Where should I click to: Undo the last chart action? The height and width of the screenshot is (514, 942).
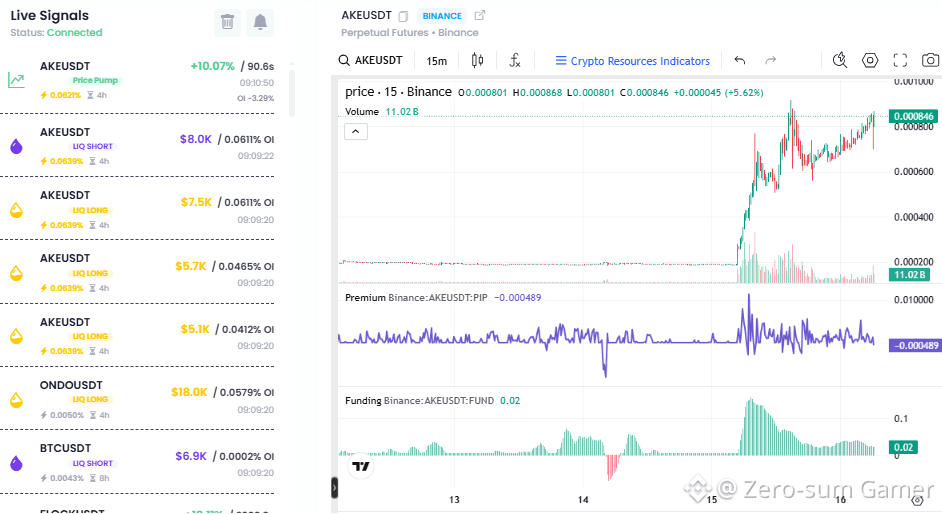pos(740,60)
